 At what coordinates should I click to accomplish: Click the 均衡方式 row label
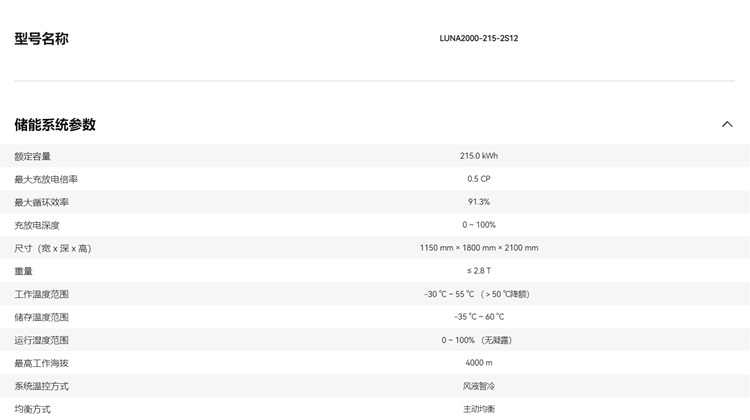[x=32, y=409]
